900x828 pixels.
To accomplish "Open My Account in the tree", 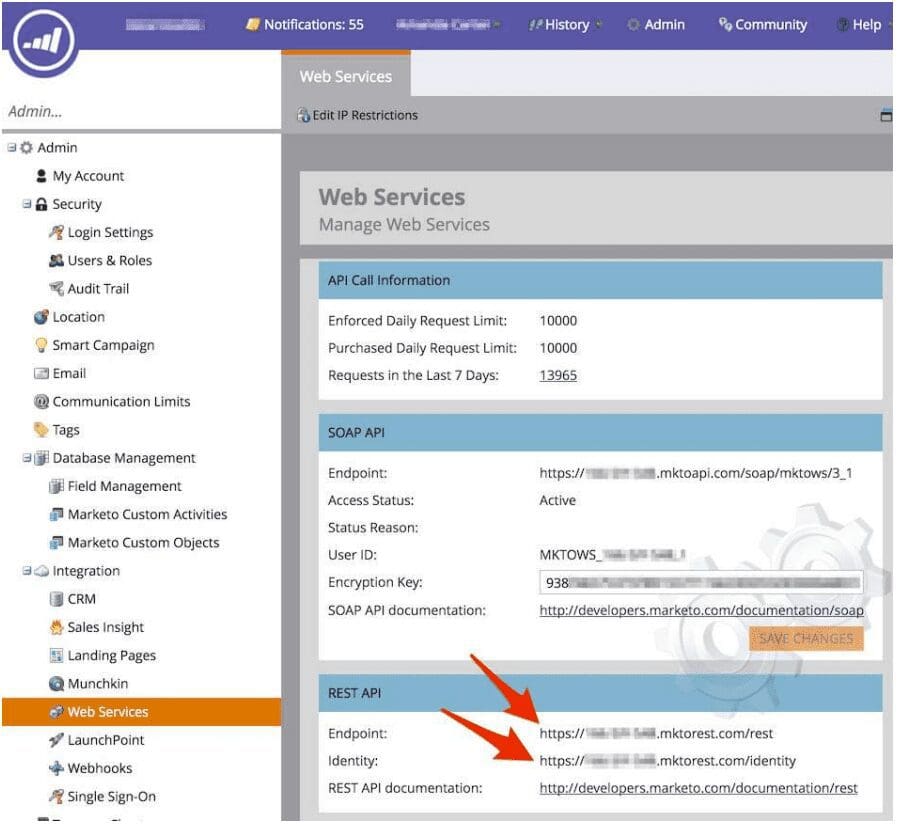I will click(x=88, y=176).
